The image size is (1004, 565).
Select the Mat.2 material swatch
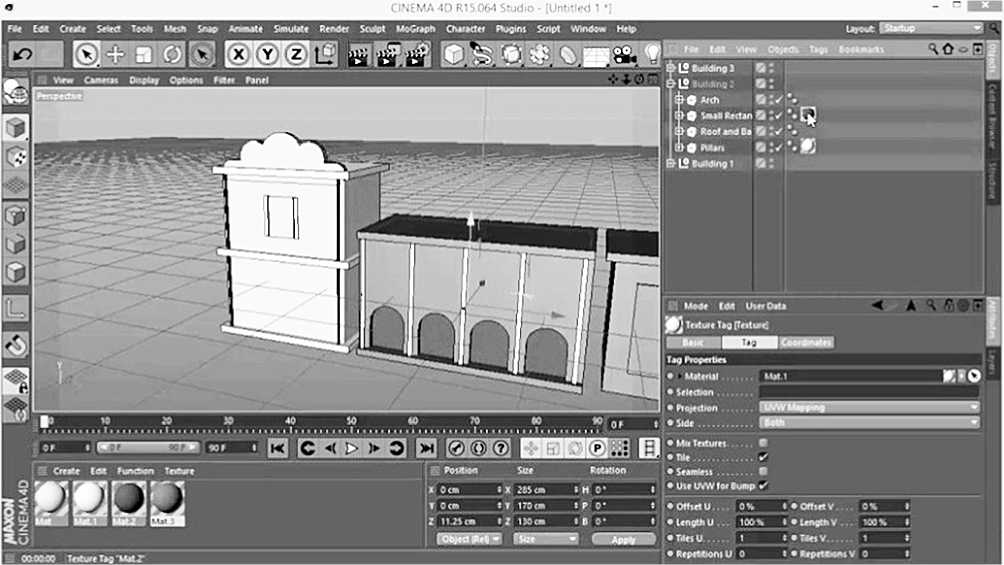pos(126,500)
